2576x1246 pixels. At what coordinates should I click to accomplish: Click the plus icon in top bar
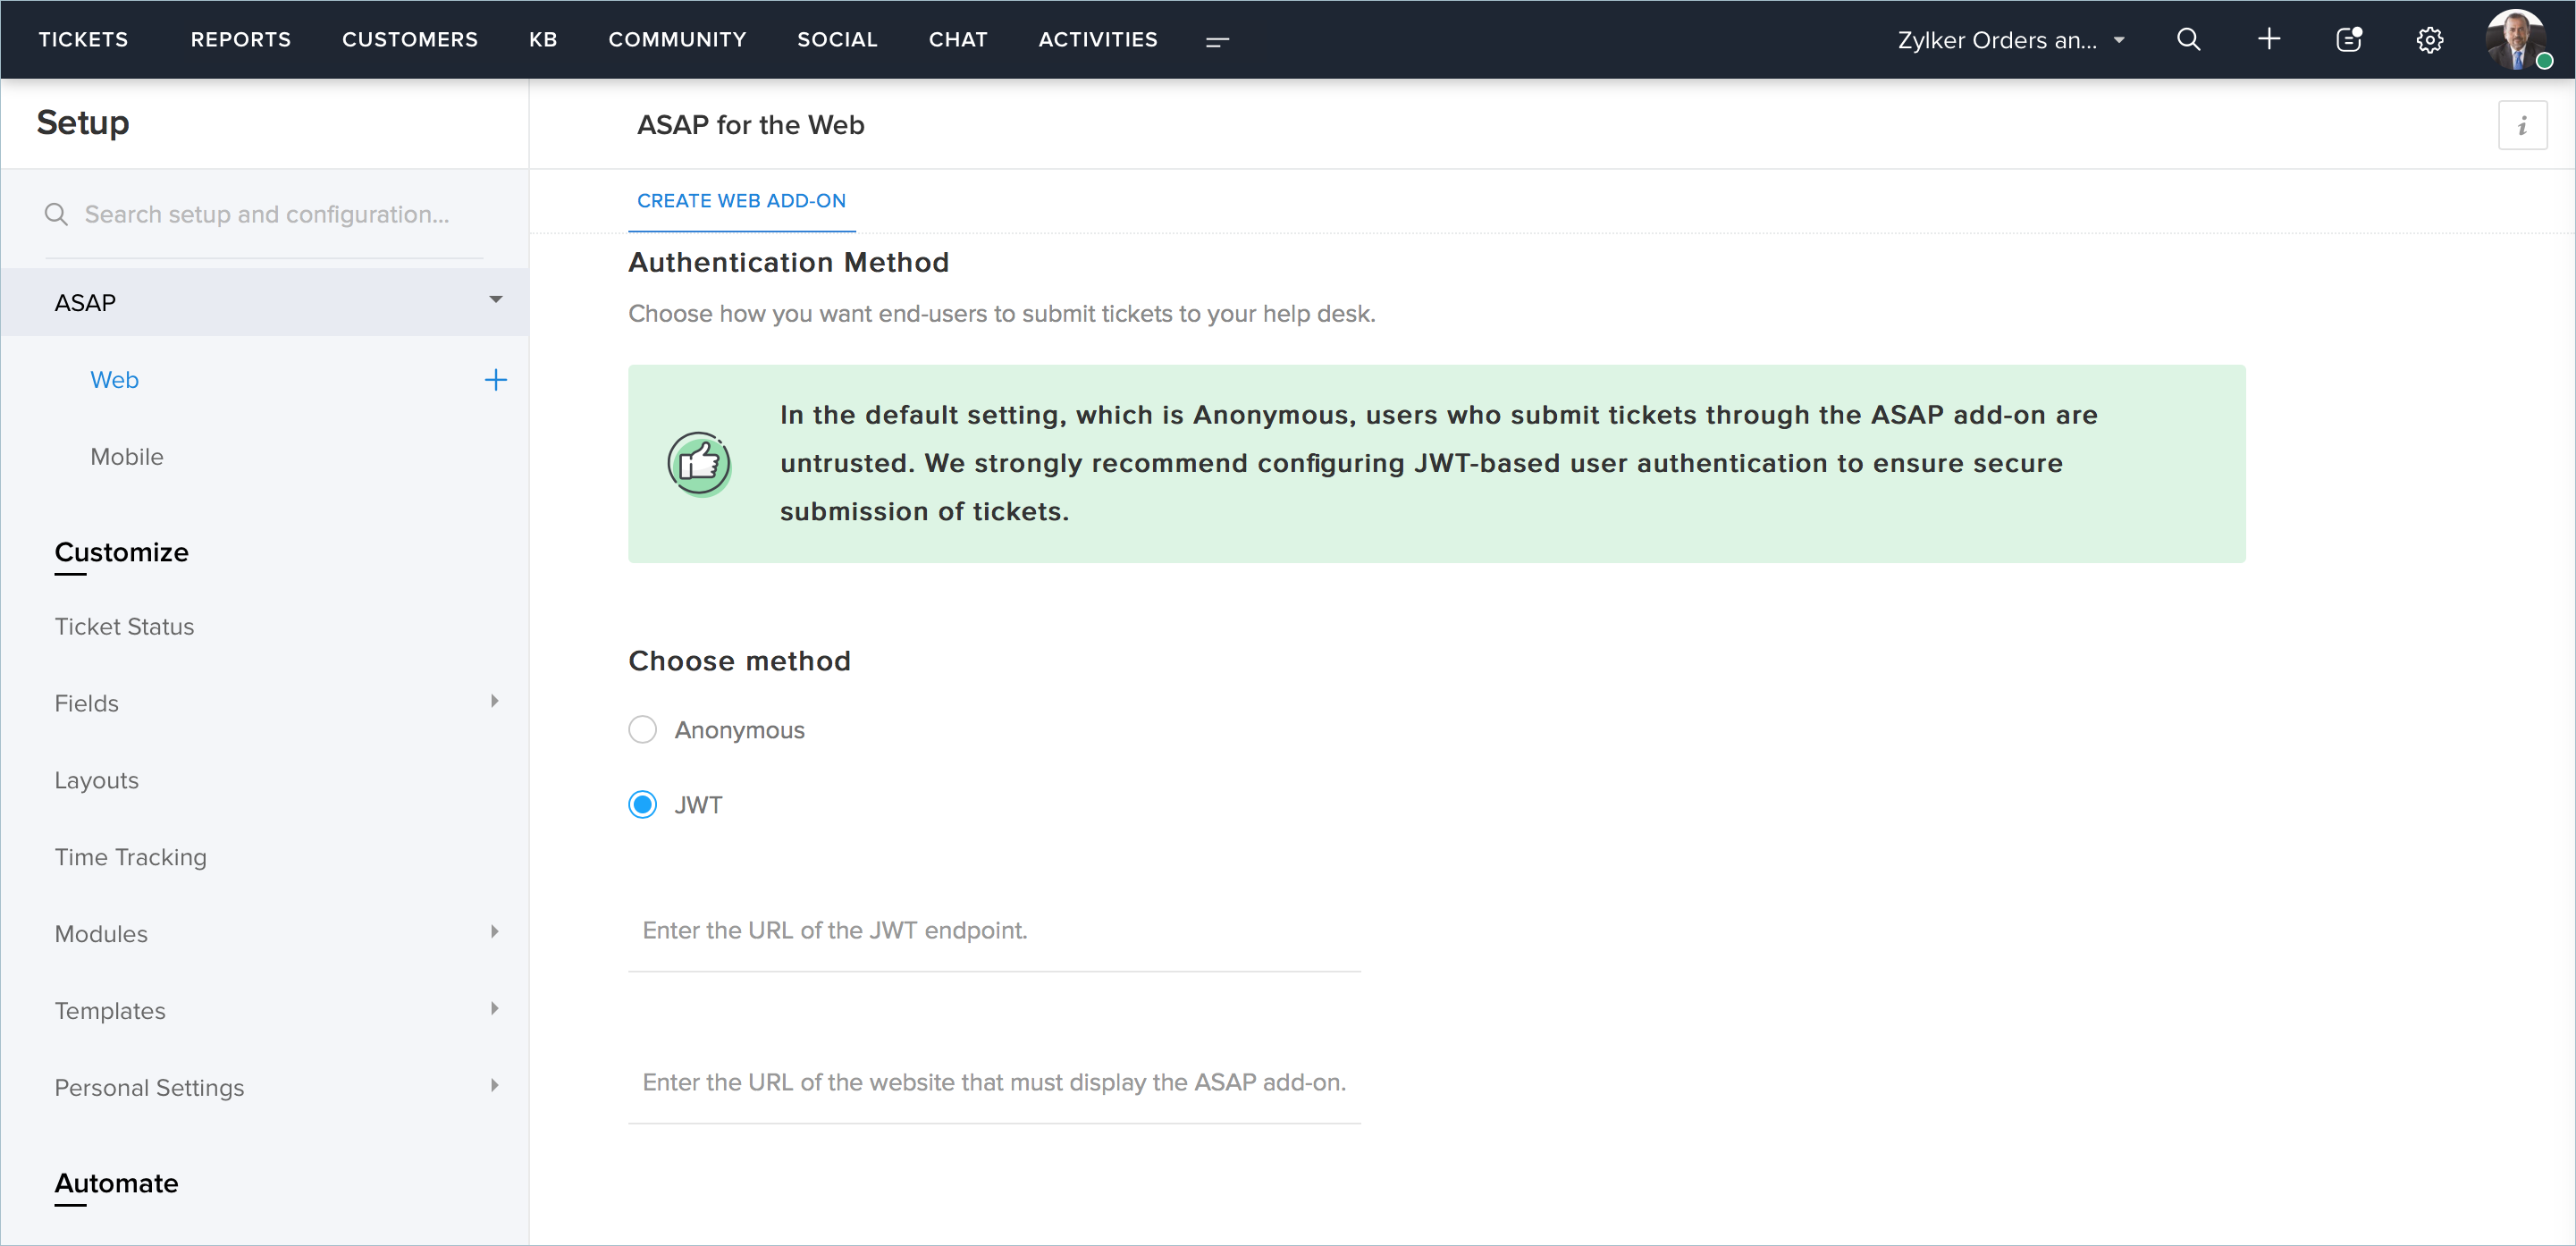[x=2269, y=39]
